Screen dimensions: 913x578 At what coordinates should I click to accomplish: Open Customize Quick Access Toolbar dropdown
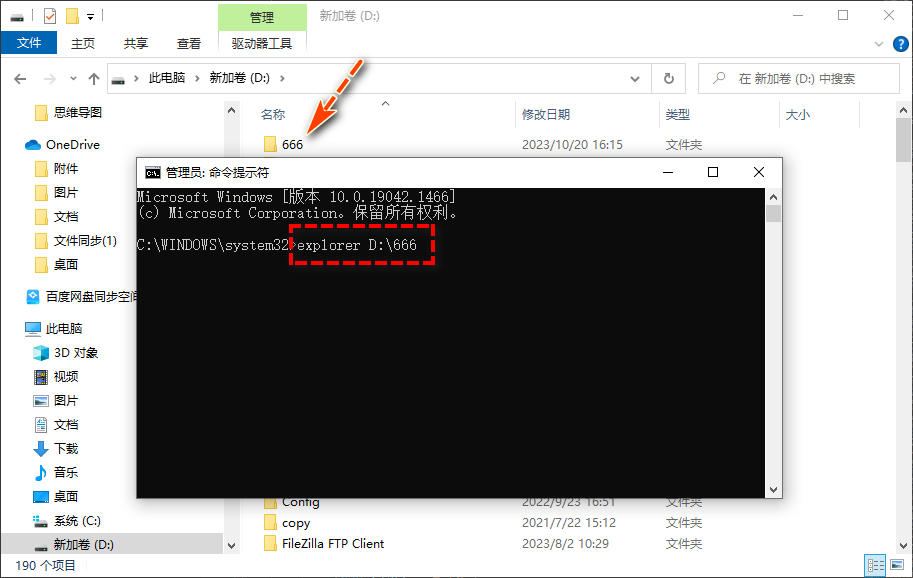(x=91, y=16)
